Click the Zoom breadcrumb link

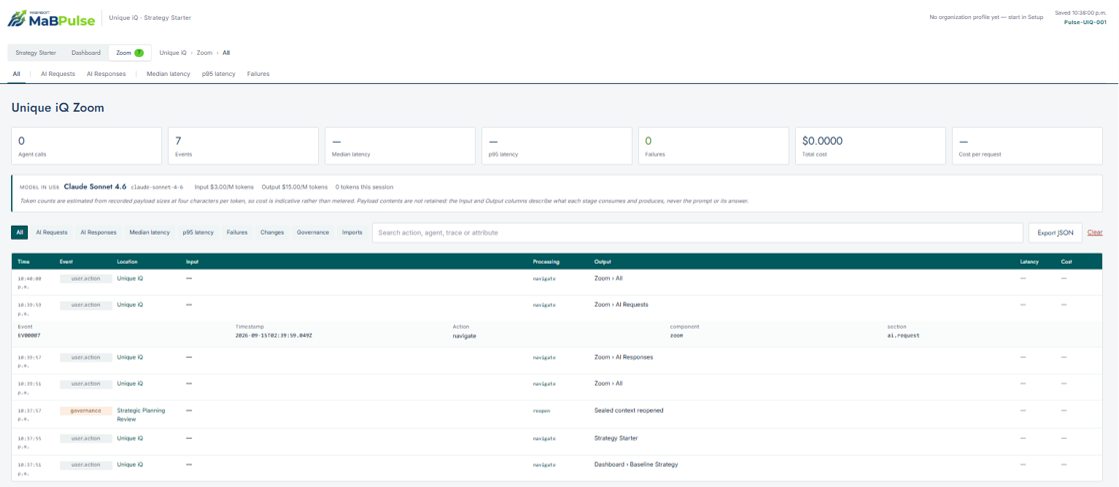point(204,53)
